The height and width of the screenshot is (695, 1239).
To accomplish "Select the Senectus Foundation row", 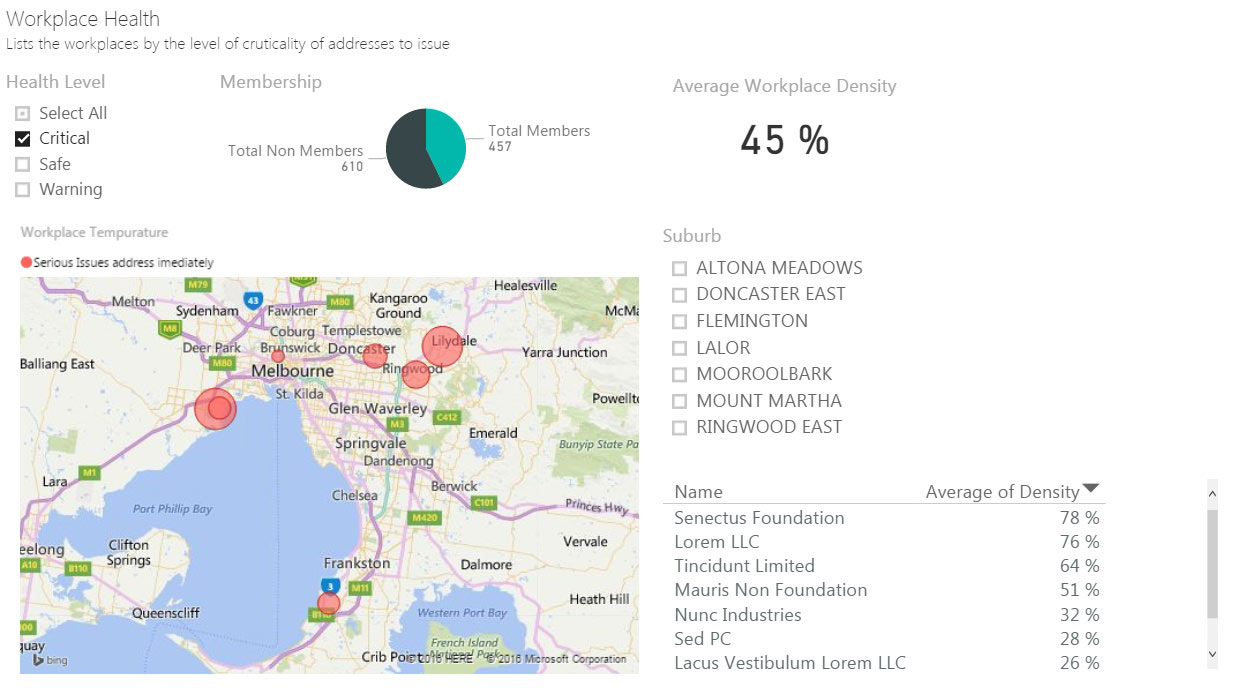I will pyautogui.click(x=759, y=518).
